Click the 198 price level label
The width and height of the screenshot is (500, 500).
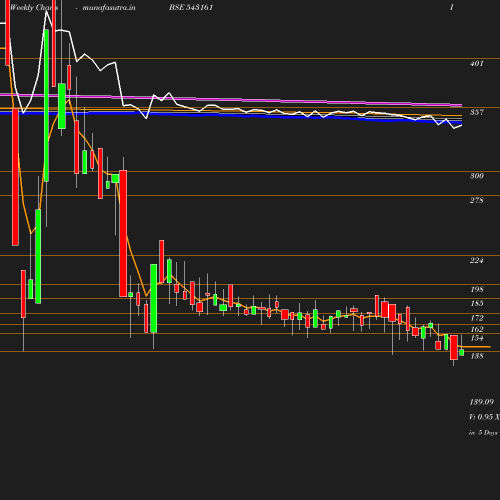coord(477,289)
